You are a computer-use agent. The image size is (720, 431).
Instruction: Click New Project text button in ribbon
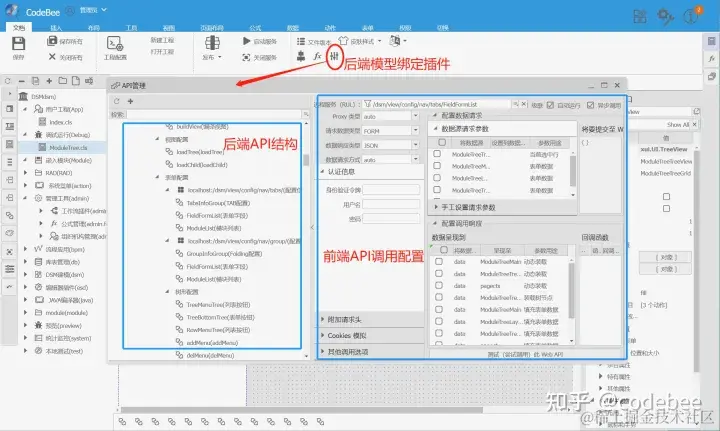tap(162, 40)
